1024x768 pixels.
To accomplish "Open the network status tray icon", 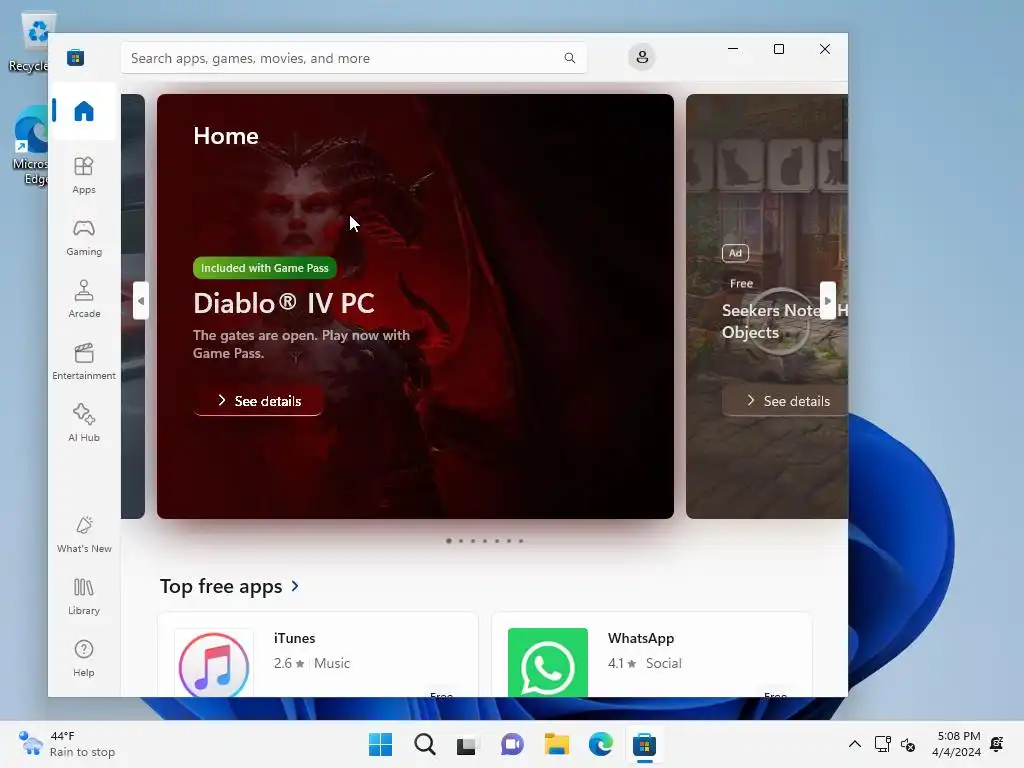I will click(882, 744).
